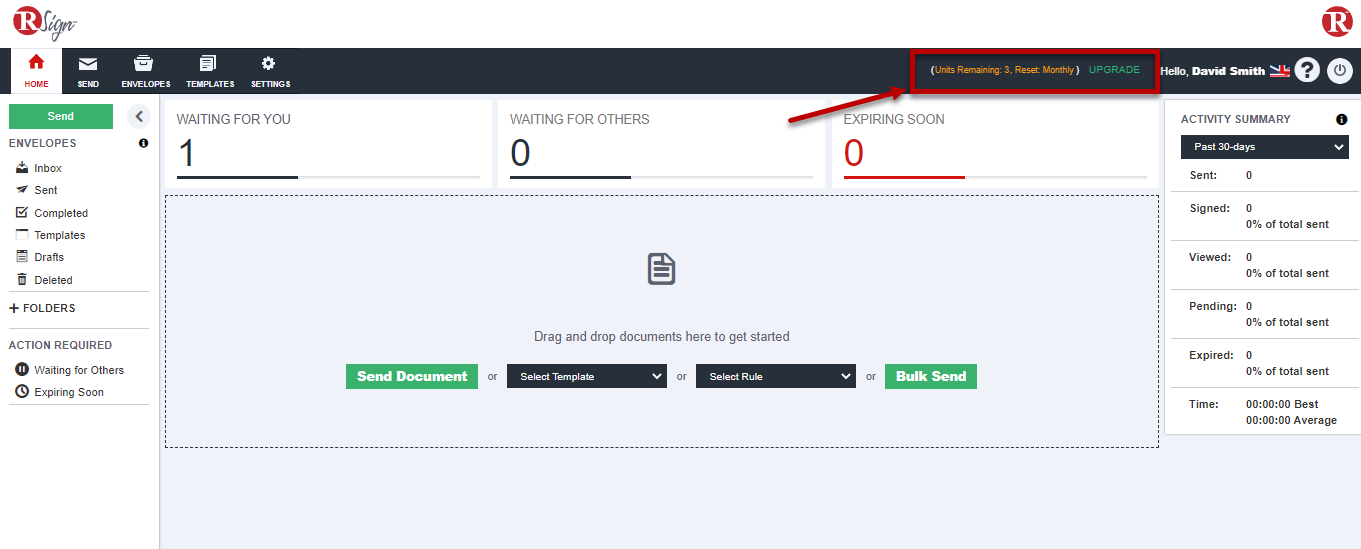
Task: Select Waiting for Others under Action Required
Action: pos(79,370)
